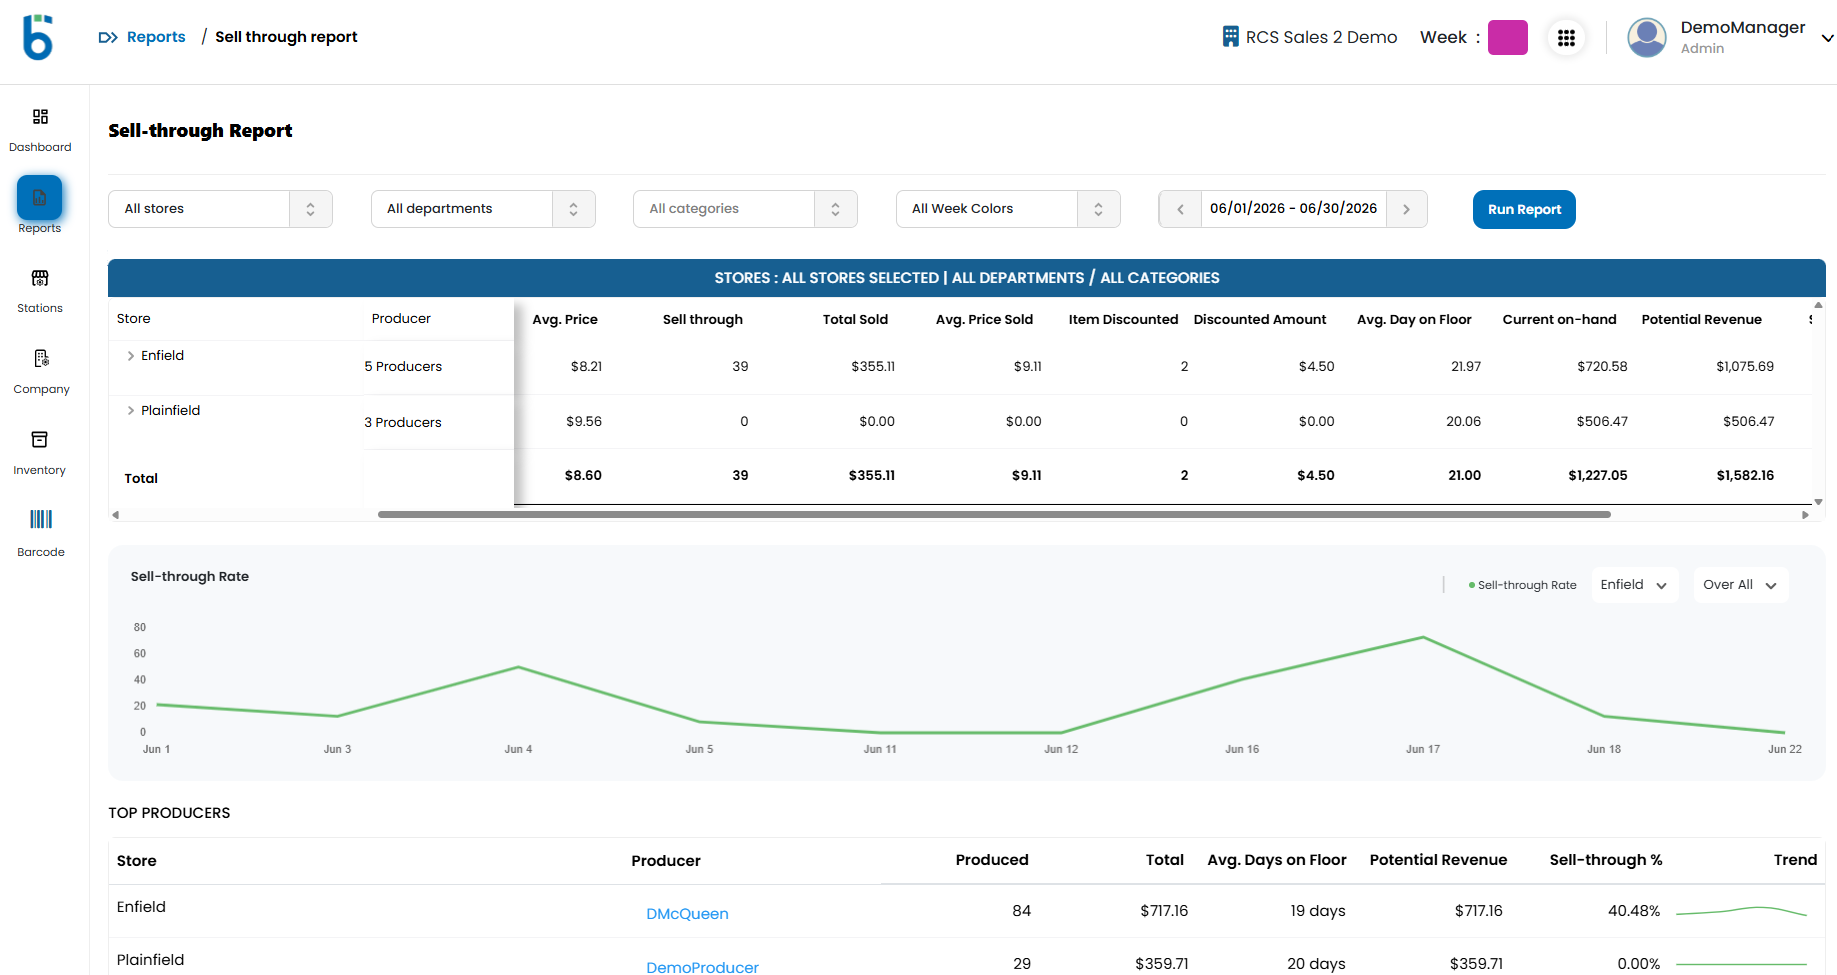Open the Enfield store chart dropdown
Viewport: 1837px width, 975px height.
click(1634, 585)
